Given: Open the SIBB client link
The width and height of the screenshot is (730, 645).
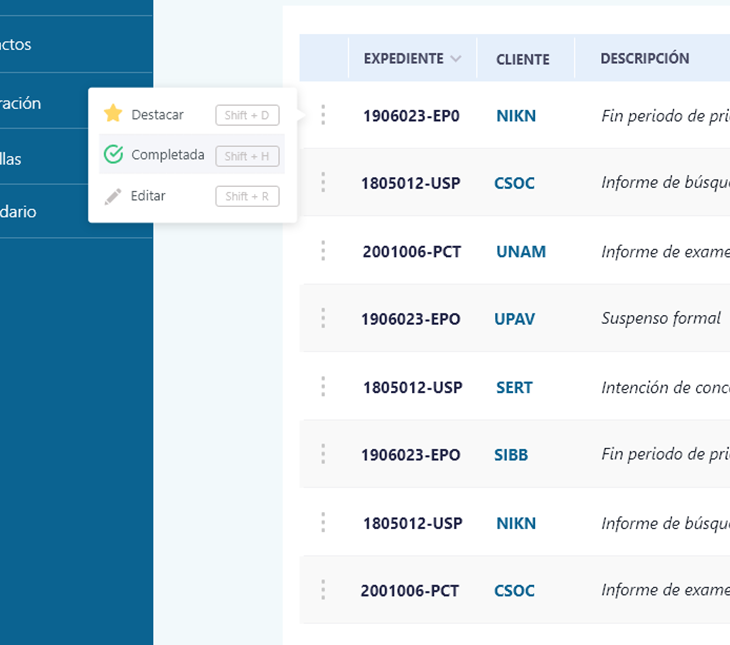Looking at the screenshot, I should click(511, 454).
